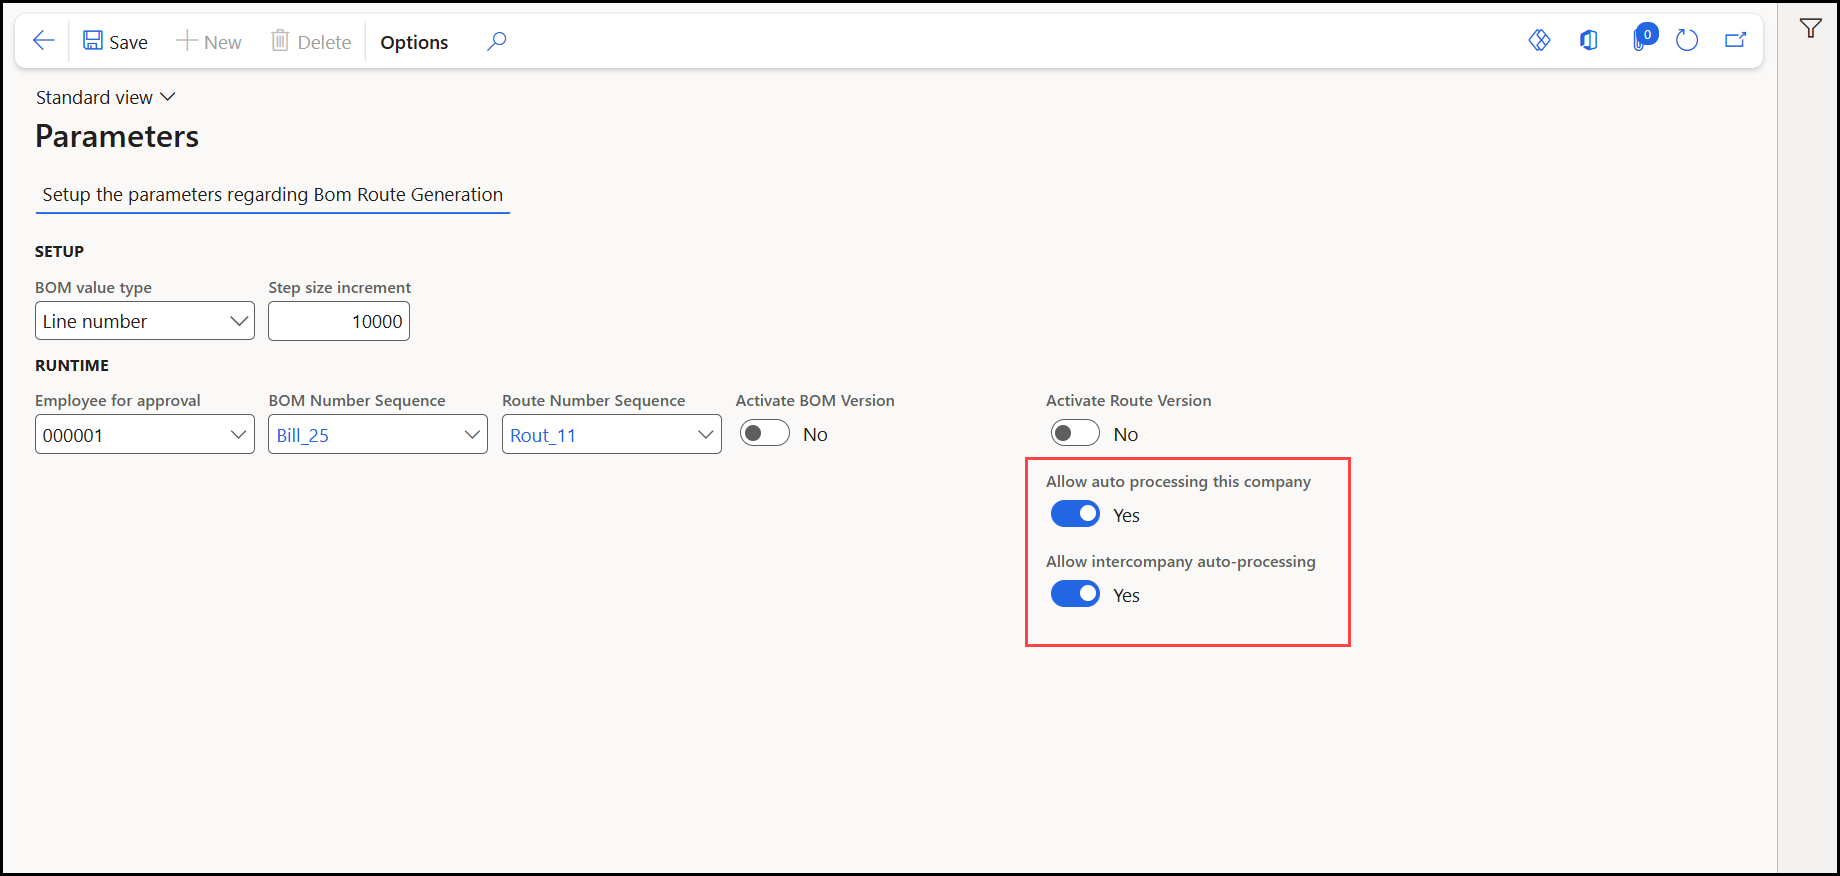This screenshot has width=1840, height=876.
Task: Click the Step size increment field
Action: coord(339,321)
